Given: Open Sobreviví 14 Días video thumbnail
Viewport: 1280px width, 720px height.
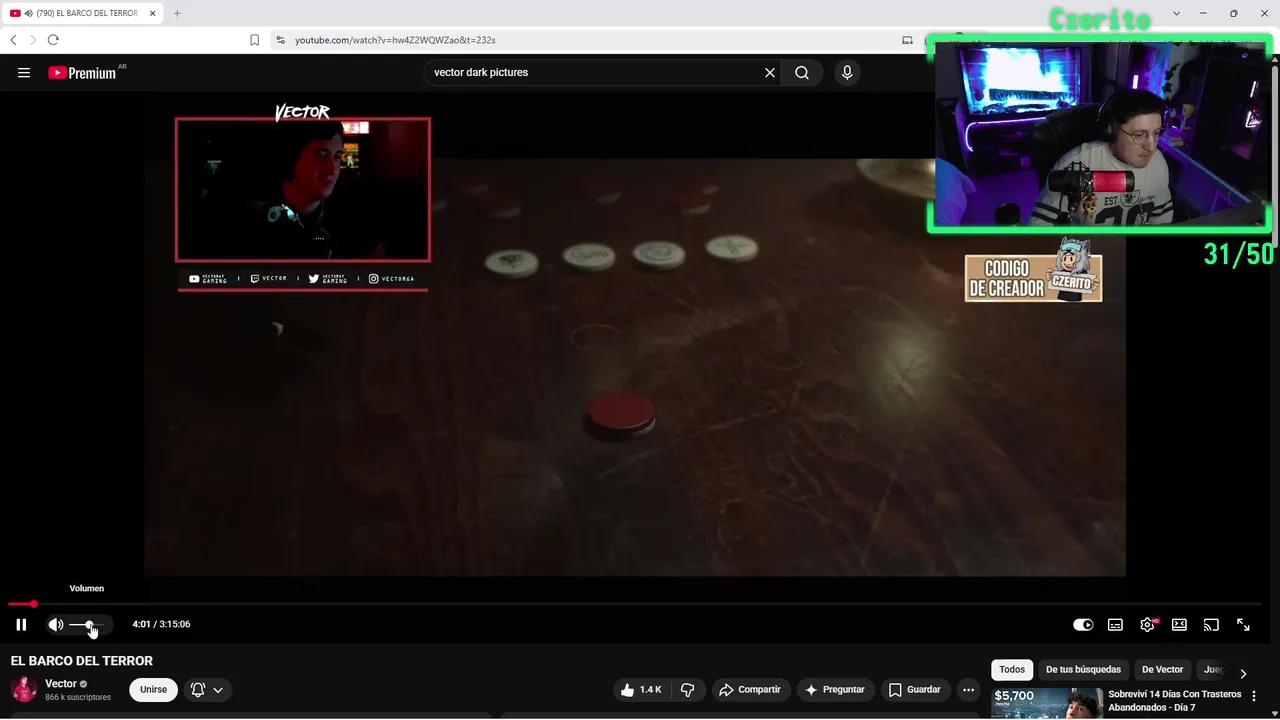Looking at the screenshot, I should click(1047, 703).
